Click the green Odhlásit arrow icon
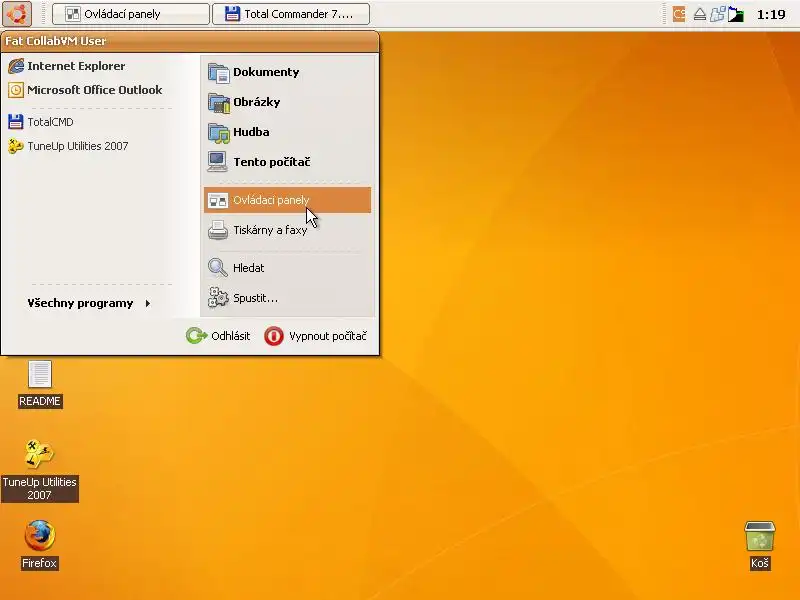 196,336
